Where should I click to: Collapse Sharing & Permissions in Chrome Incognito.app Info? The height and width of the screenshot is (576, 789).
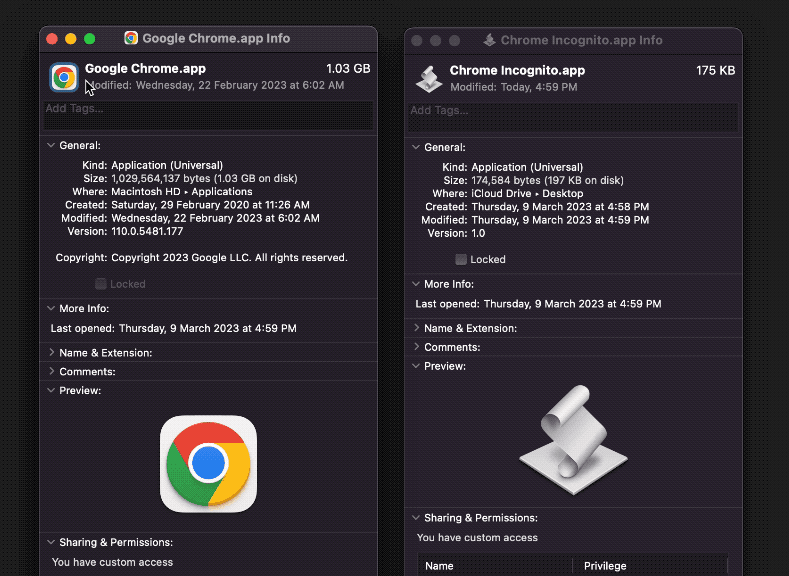point(416,518)
